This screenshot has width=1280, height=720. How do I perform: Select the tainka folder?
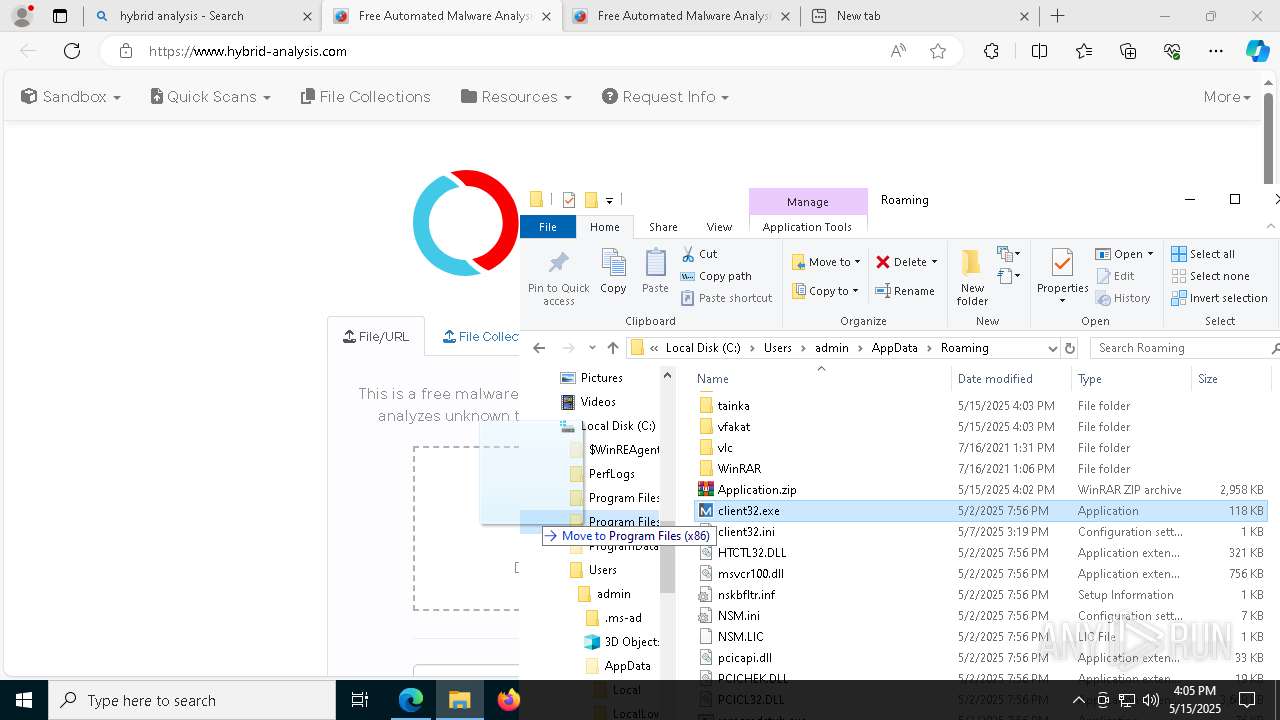tap(733, 406)
